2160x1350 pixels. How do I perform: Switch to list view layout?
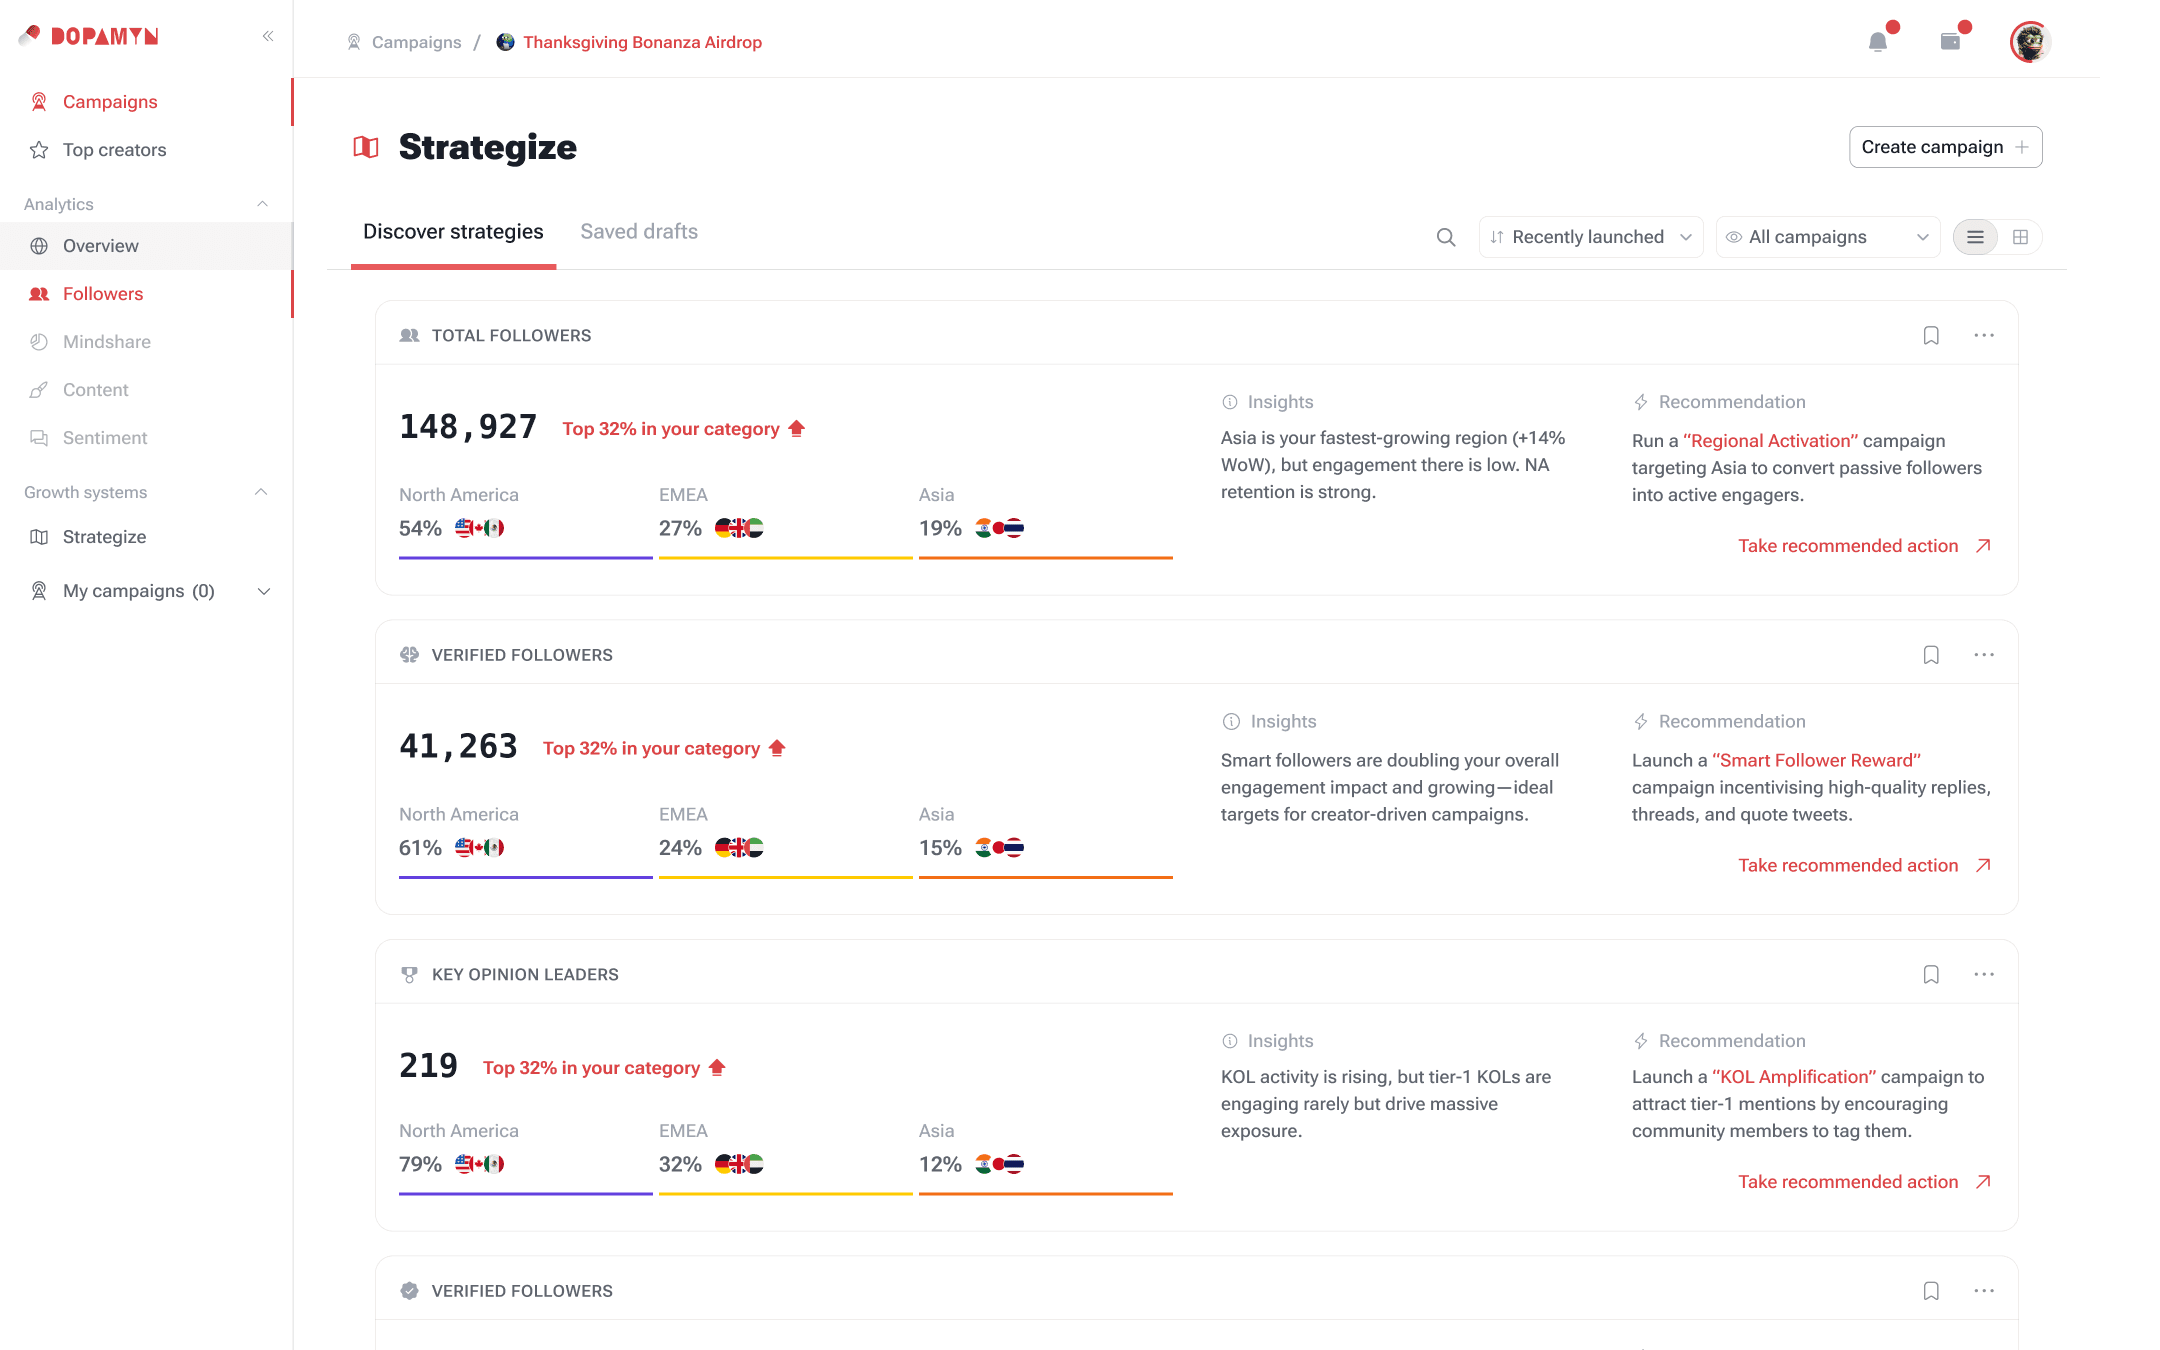coord(1975,237)
